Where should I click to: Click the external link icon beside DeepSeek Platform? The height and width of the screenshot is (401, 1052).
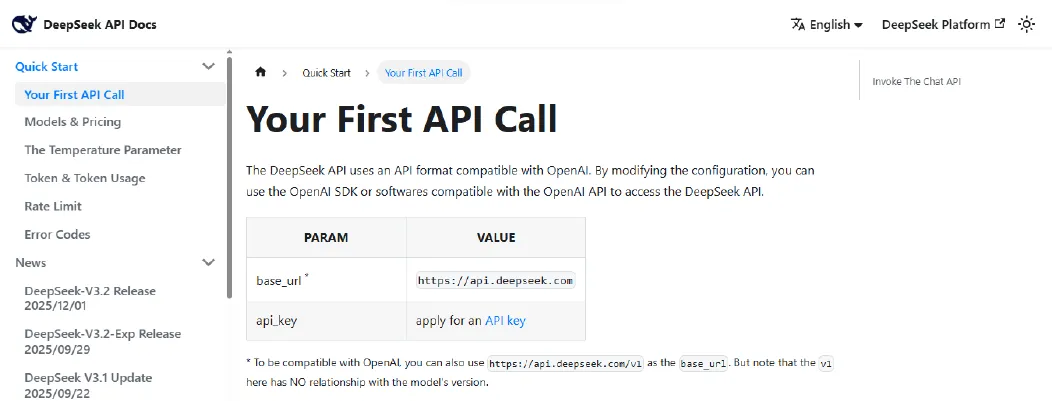tap(1000, 24)
